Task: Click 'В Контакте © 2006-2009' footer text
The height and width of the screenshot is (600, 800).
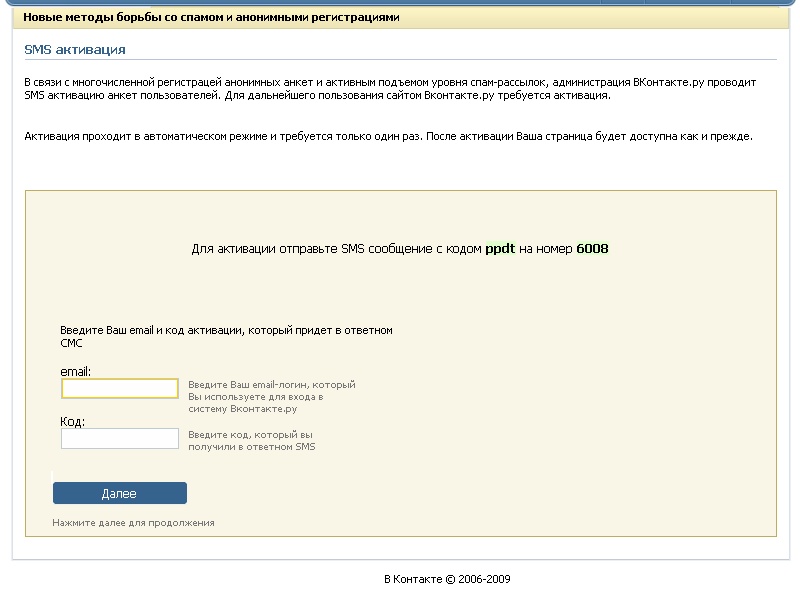Action: 447,579
